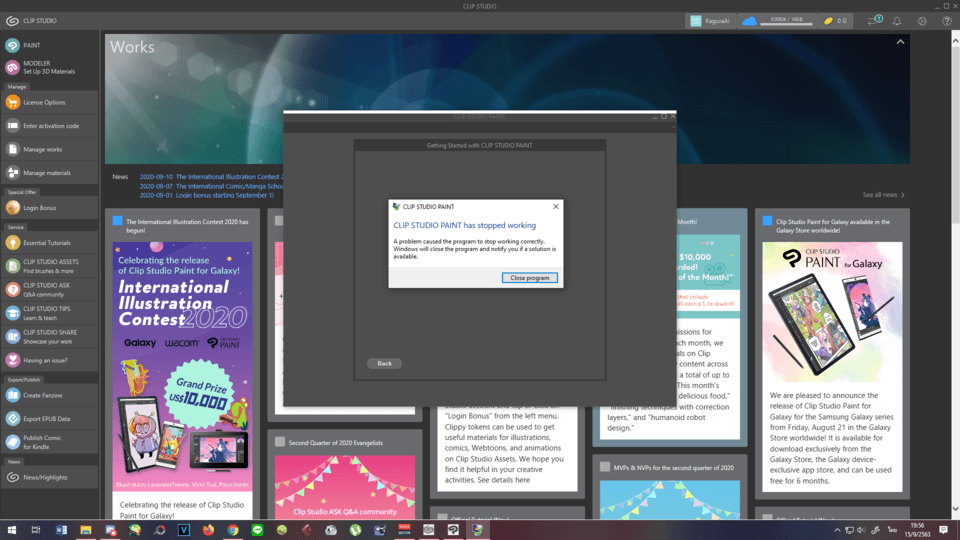Open CLIP STUDIO SHARE

click(49, 337)
